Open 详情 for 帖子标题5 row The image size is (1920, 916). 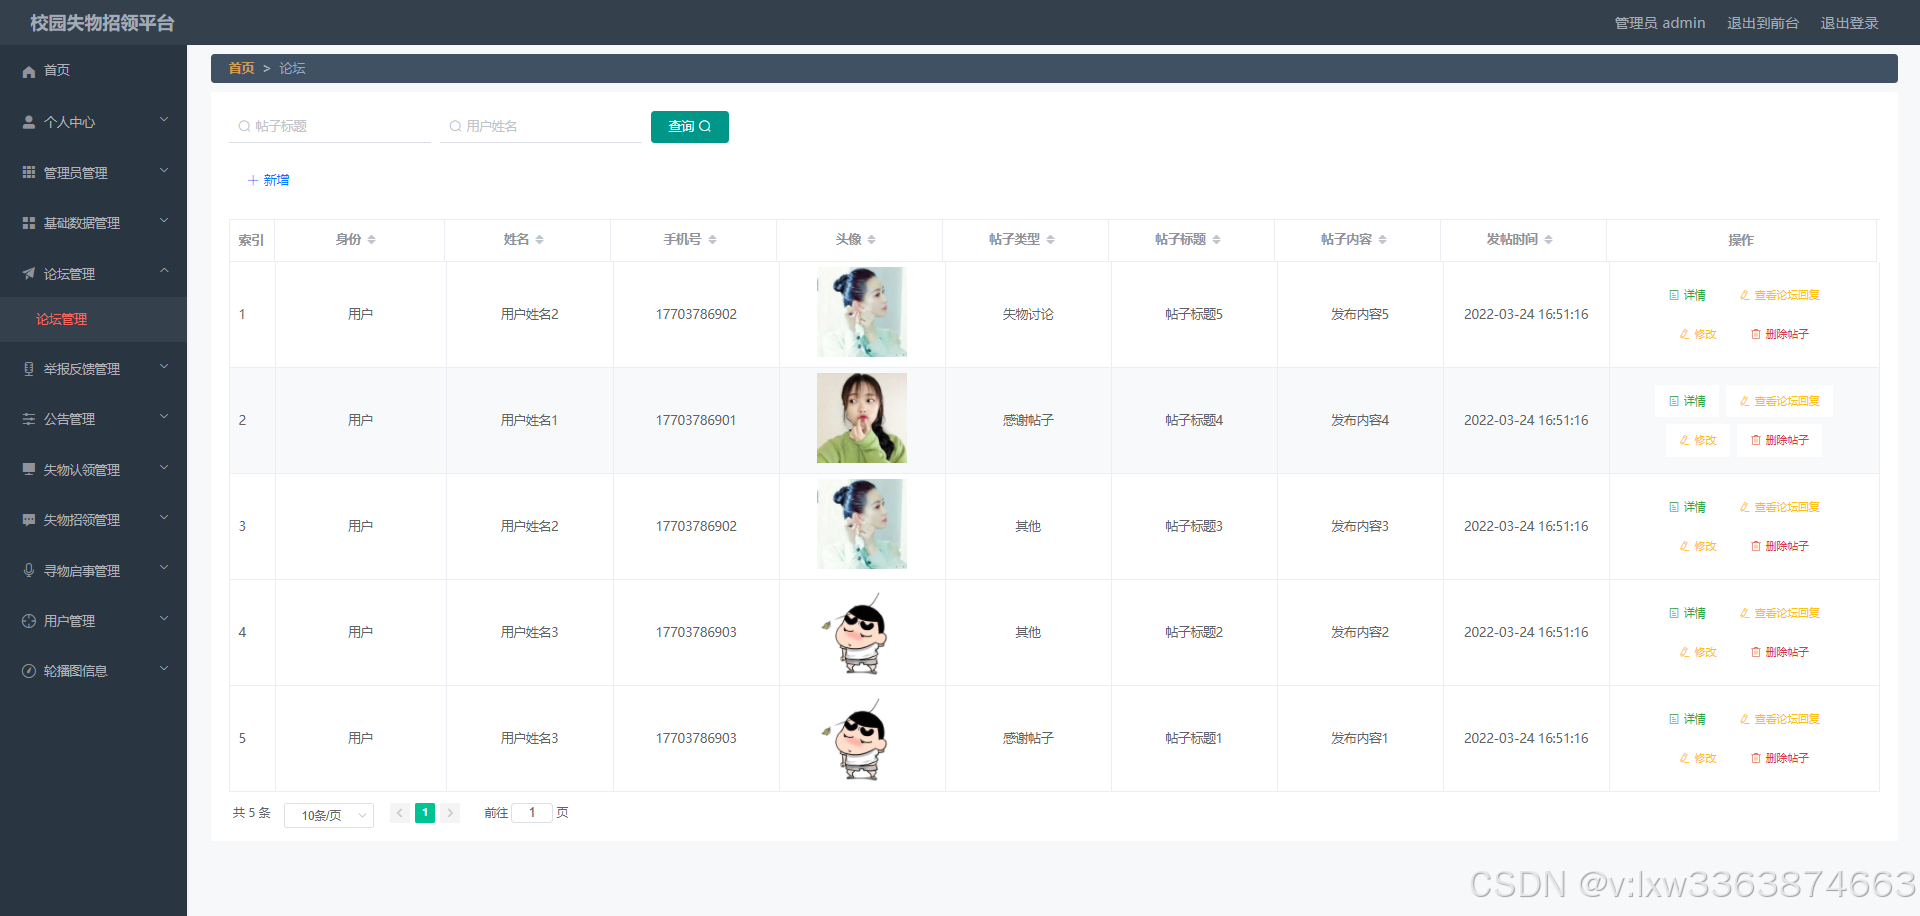pyautogui.click(x=1687, y=295)
